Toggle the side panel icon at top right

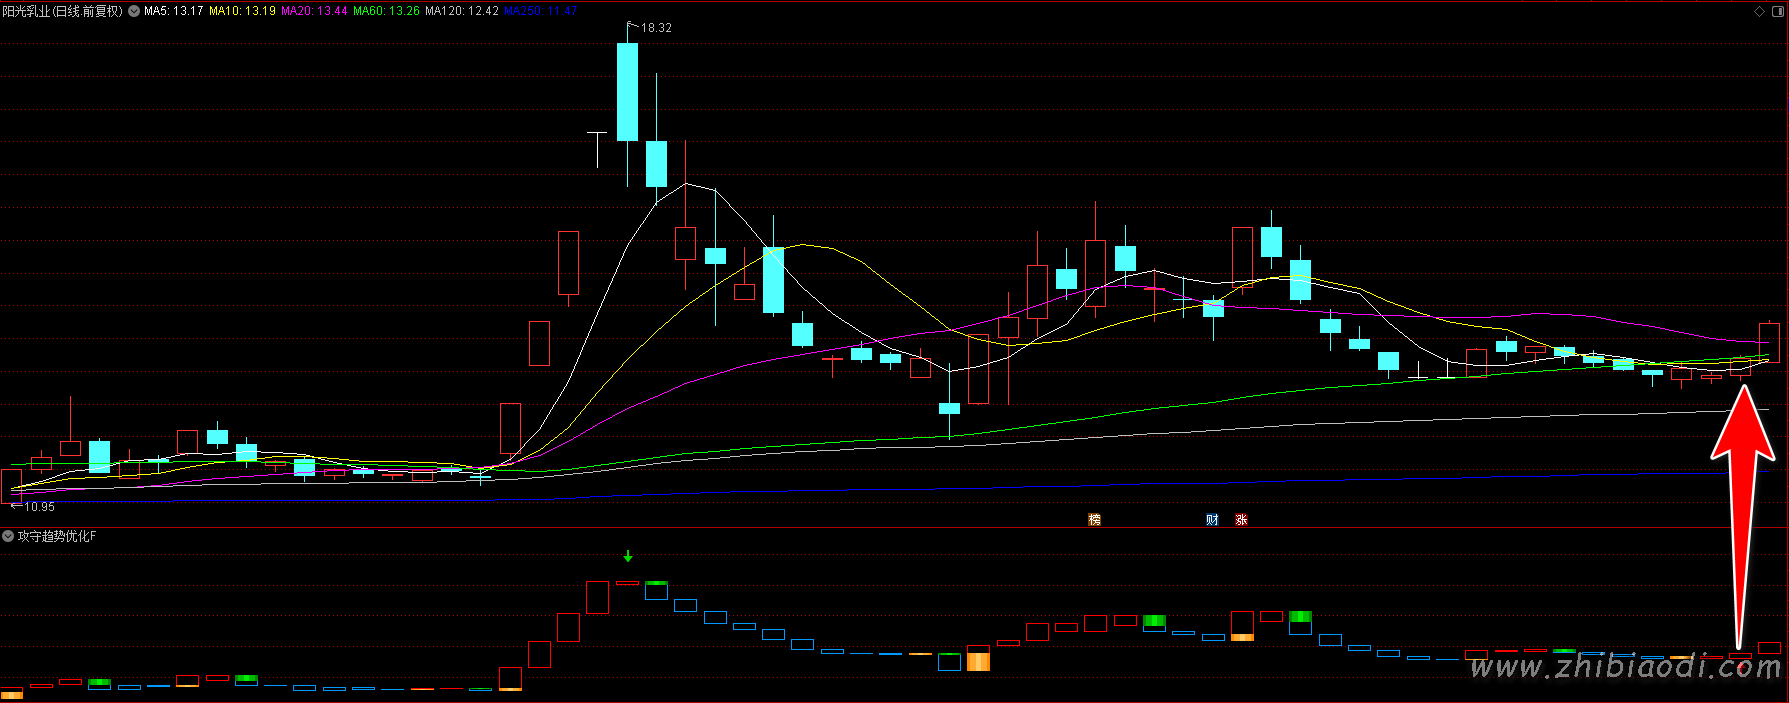pos(1778,11)
